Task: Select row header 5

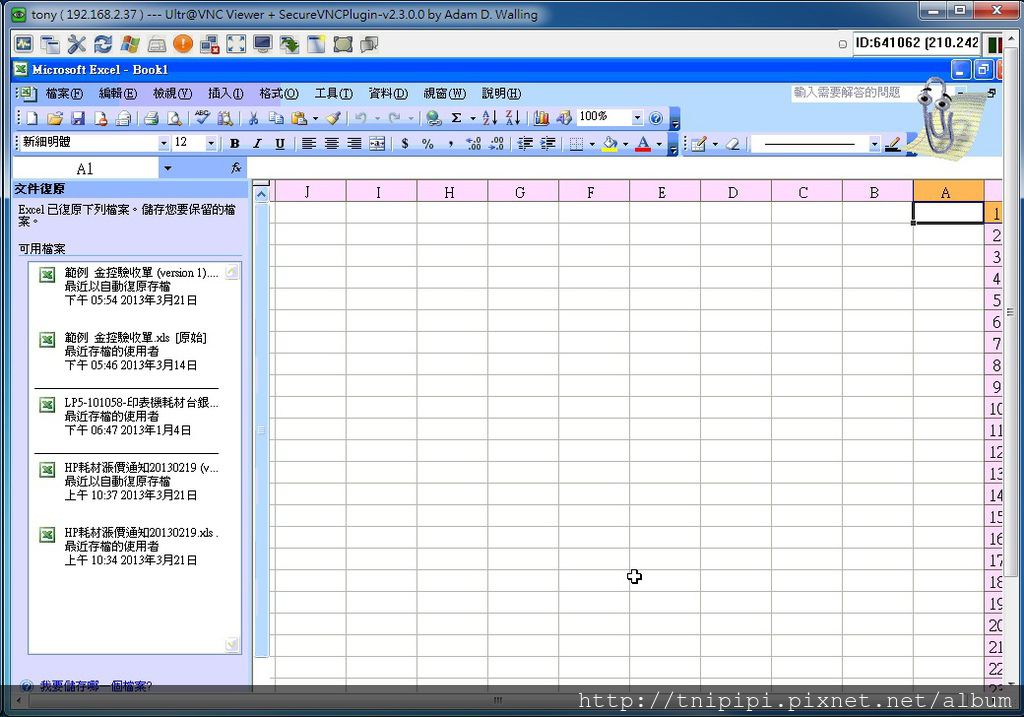Action: coord(993,300)
